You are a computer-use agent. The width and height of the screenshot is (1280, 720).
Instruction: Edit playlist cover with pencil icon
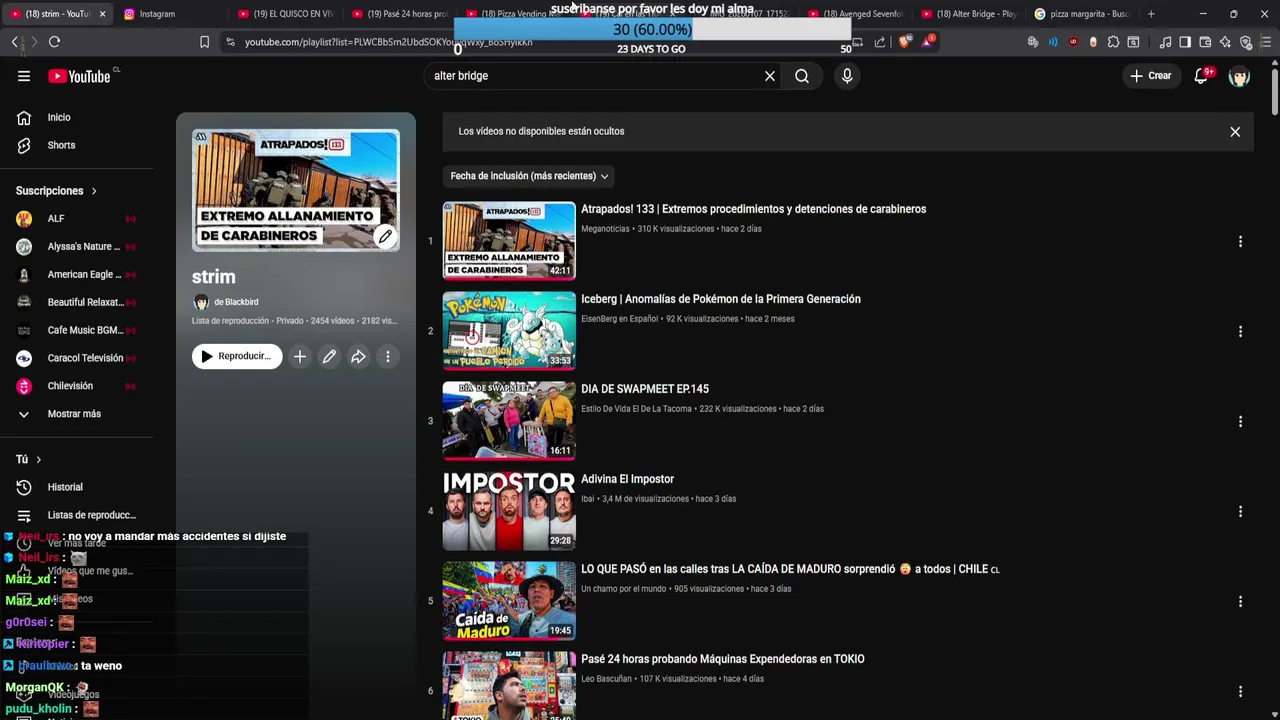click(x=385, y=237)
